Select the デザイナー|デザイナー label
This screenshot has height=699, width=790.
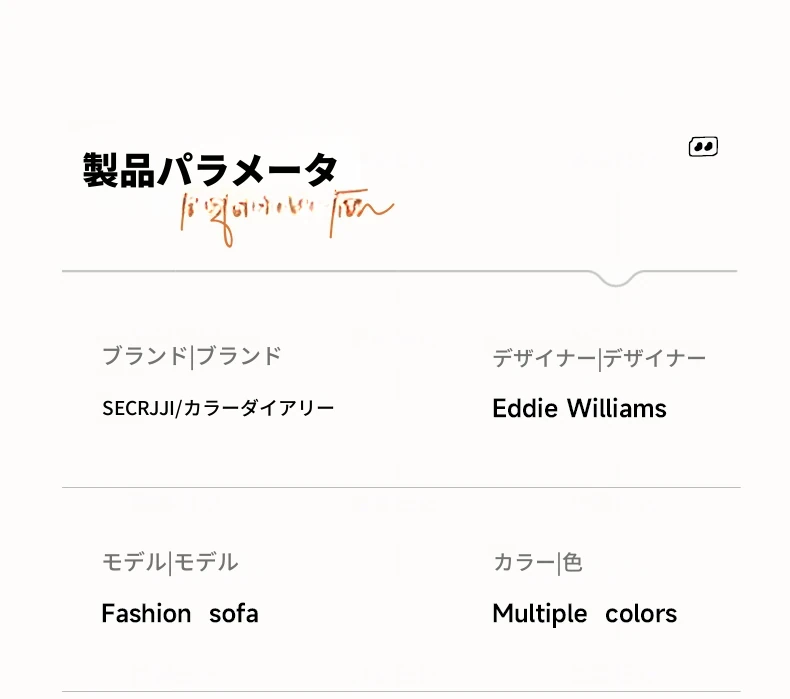tap(599, 359)
